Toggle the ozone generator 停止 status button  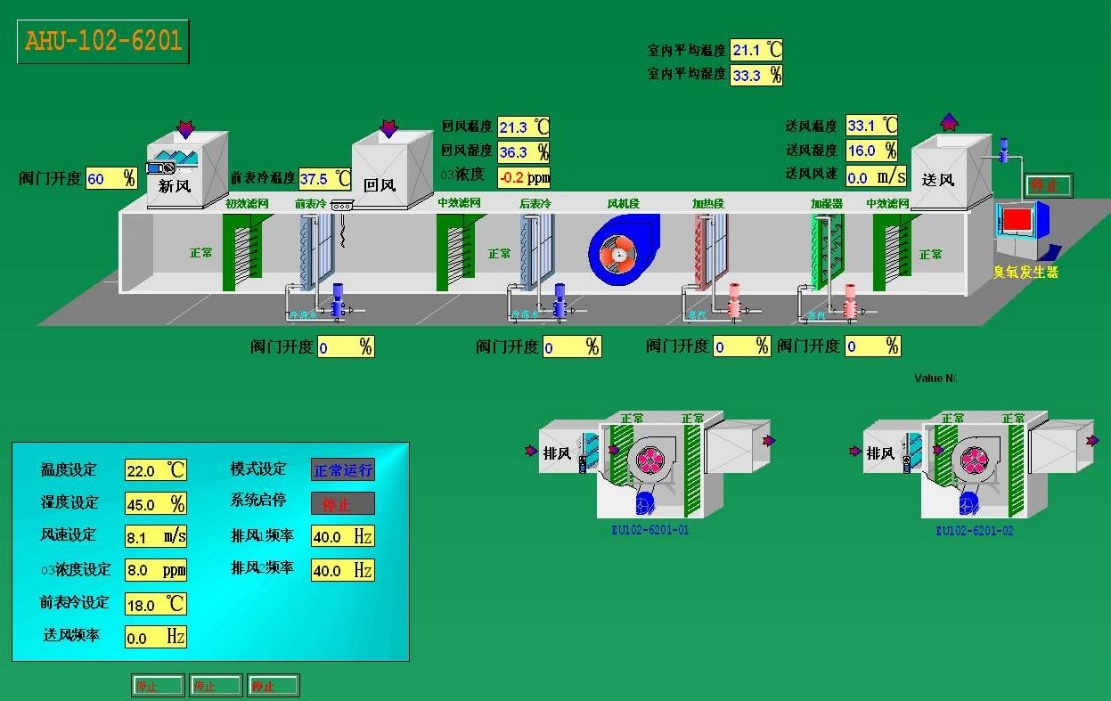[x=1050, y=185]
